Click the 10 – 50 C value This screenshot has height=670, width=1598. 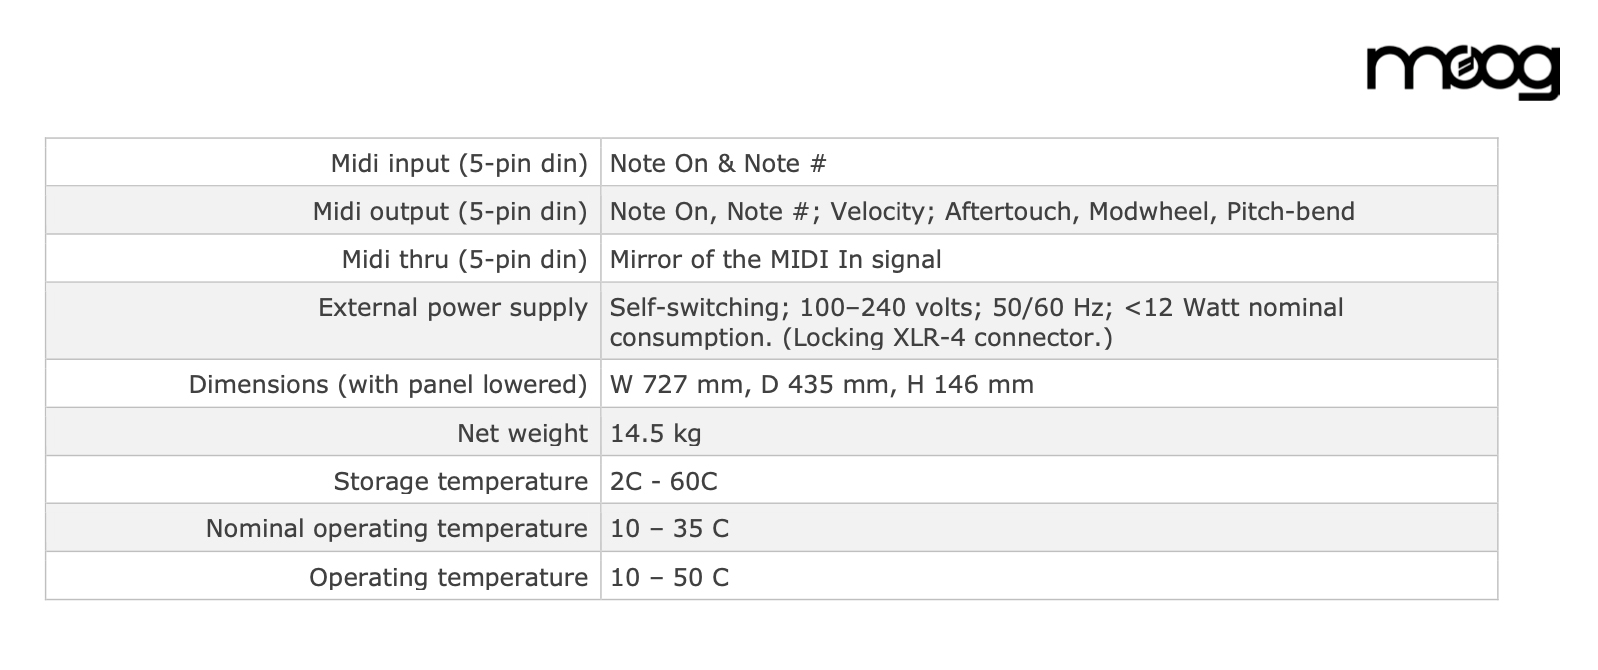pos(669,577)
